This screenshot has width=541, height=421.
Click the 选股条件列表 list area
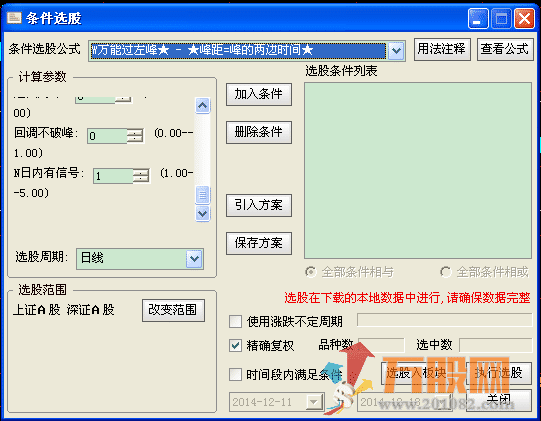point(418,170)
